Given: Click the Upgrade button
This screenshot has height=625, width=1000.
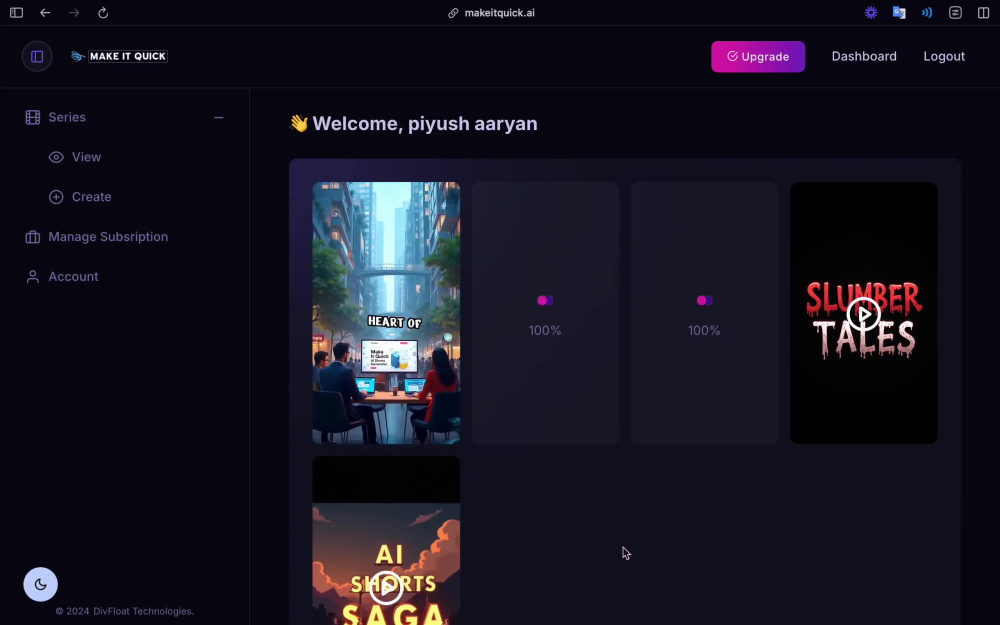Looking at the screenshot, I should [x=758, y=57].
